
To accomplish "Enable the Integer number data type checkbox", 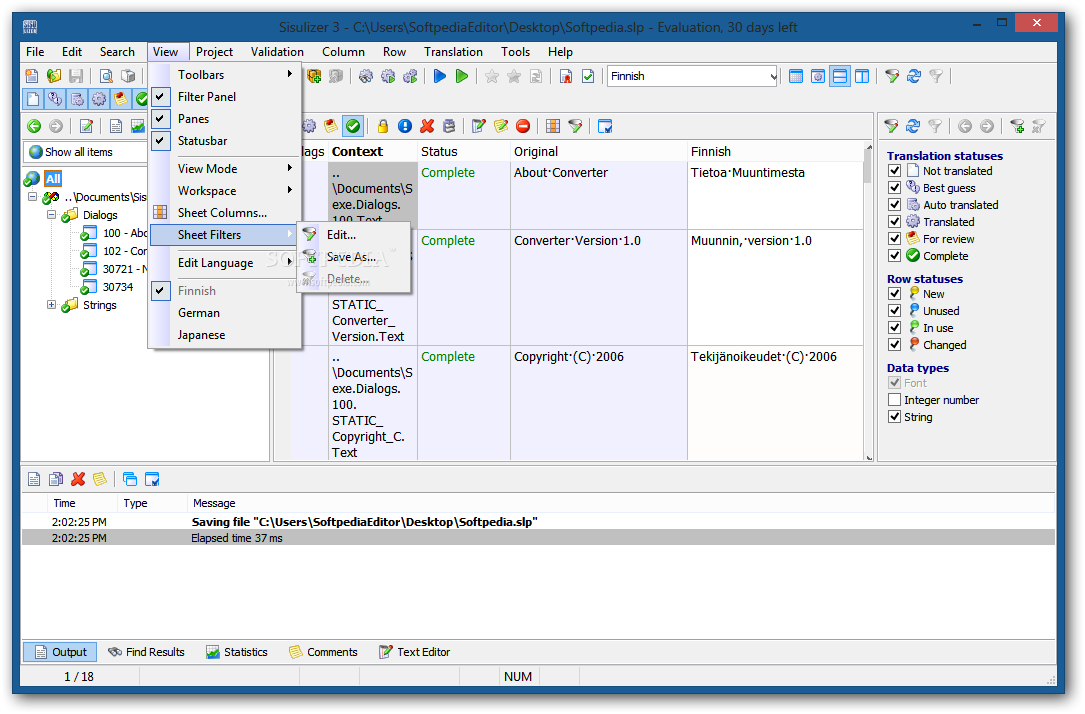I will pos(895,400).
